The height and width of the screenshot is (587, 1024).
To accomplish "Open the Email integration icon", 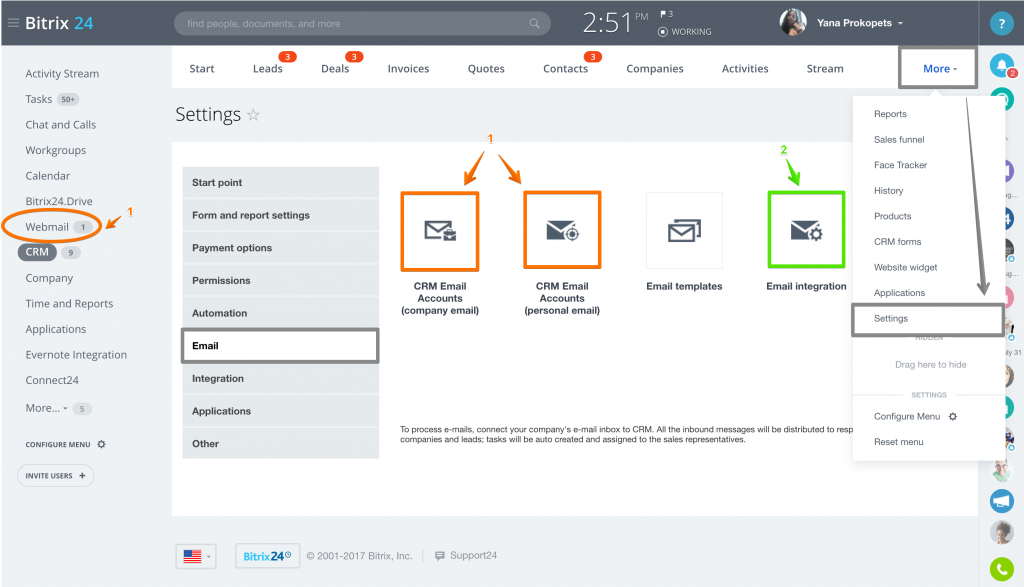I will [x=807, y=230].
